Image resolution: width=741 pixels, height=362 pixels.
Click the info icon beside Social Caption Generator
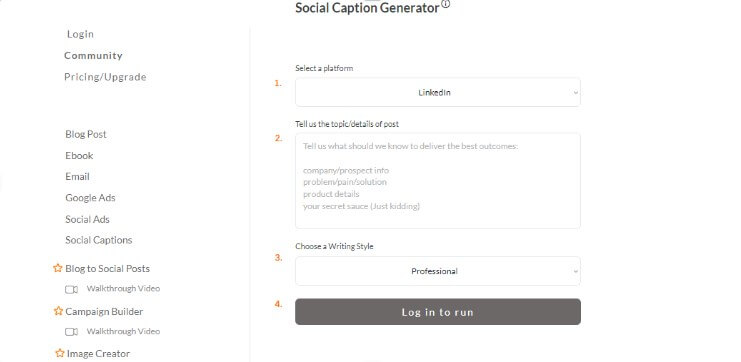[446, 5]
